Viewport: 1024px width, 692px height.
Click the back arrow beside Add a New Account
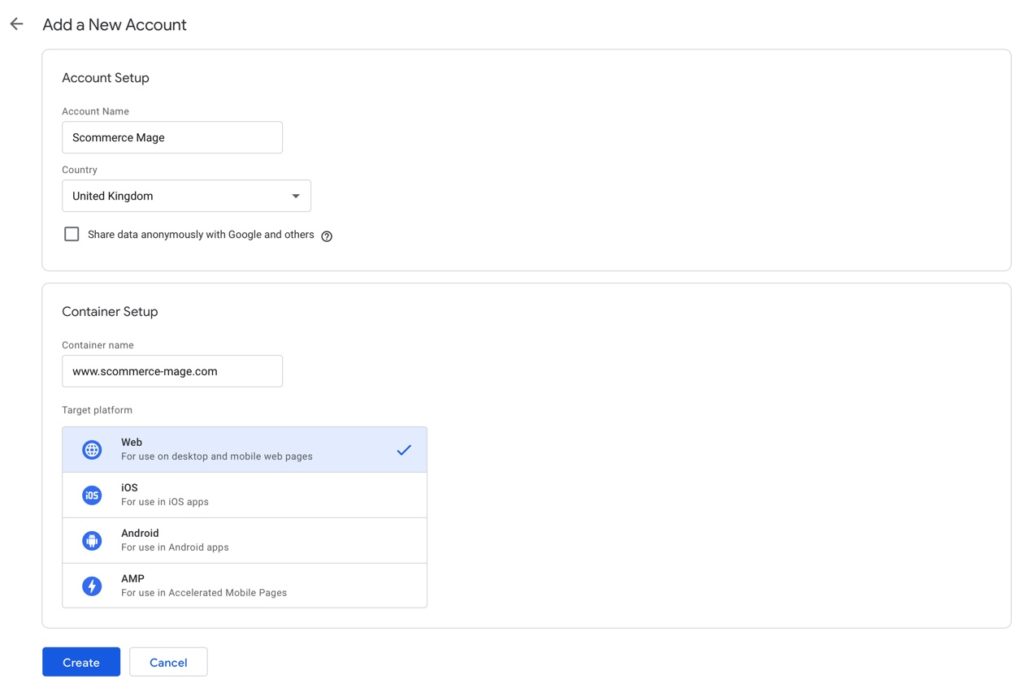[x=16, y=23]
